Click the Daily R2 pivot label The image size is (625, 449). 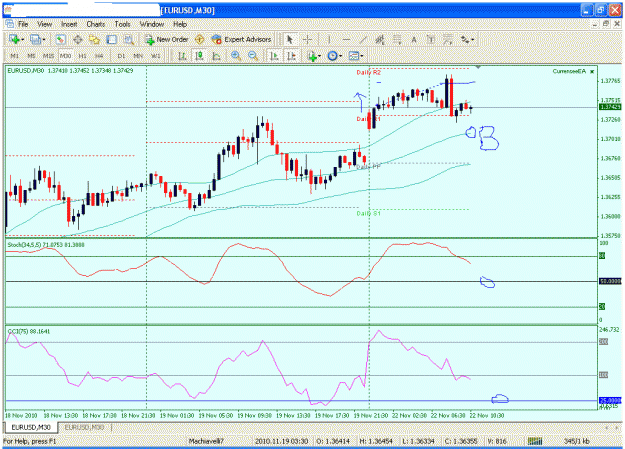(x=368, y=73)
